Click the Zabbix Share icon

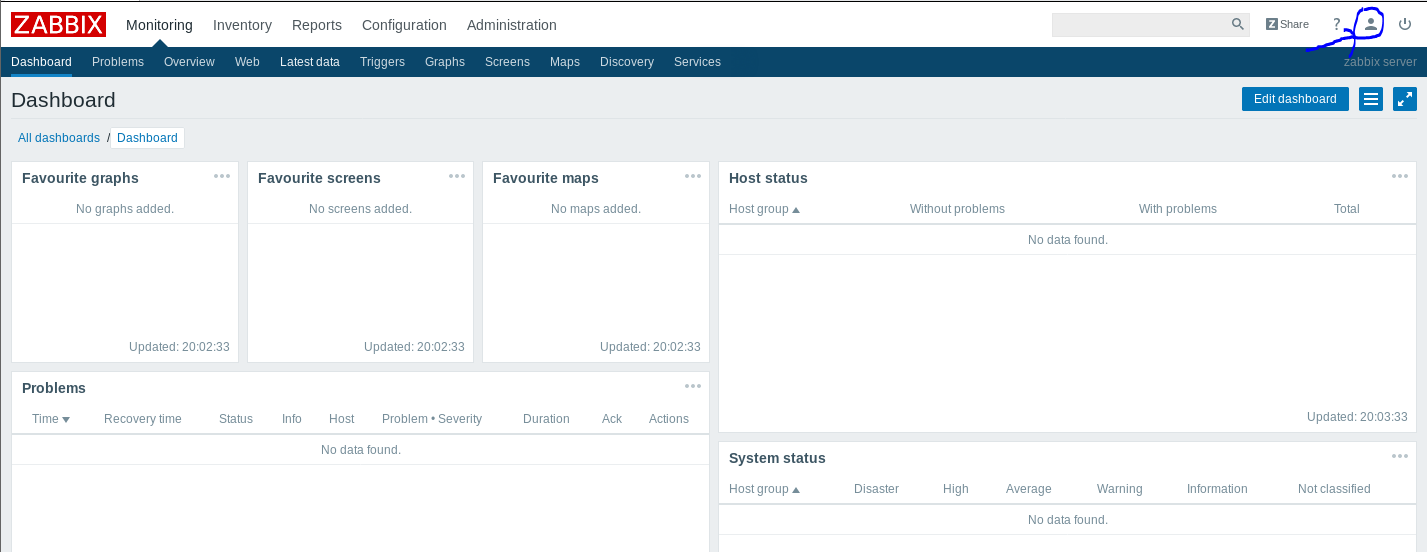pyautogui.click(x=1287, y=24)
